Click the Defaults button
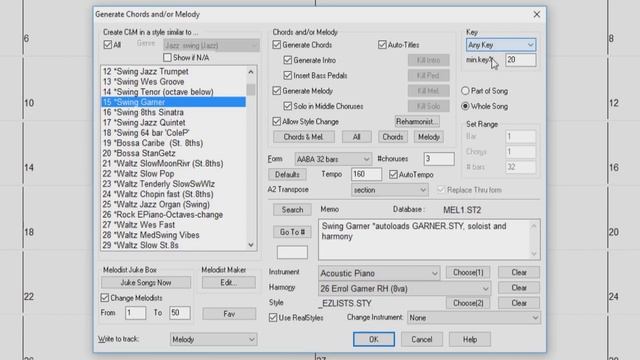This screenshot has height=360, width=640. pos(287,175)
